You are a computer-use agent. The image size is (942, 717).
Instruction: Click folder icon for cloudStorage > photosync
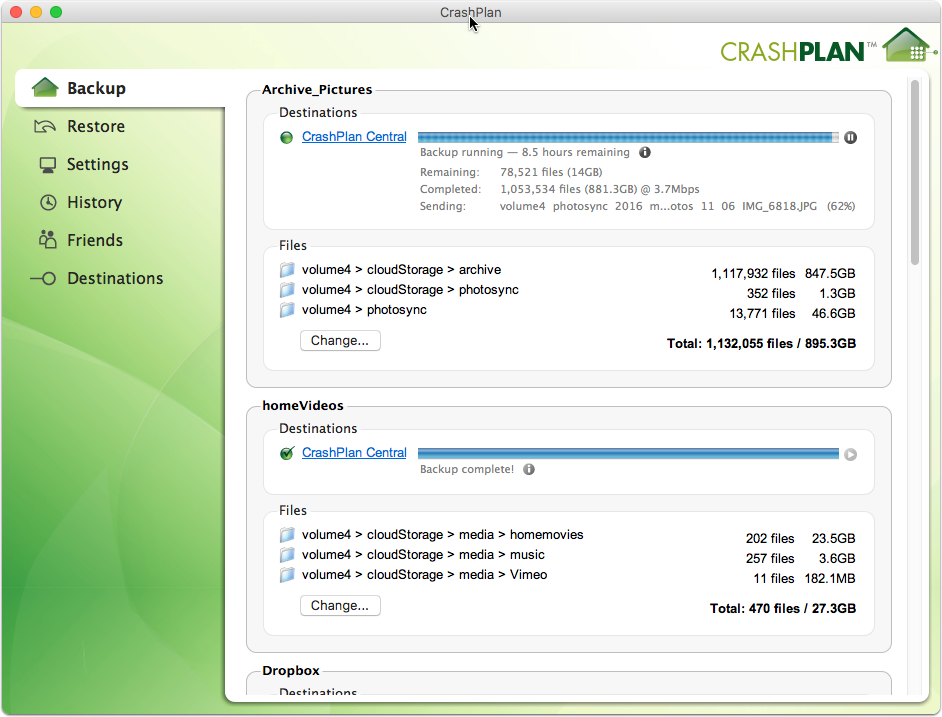coord(287,290)
